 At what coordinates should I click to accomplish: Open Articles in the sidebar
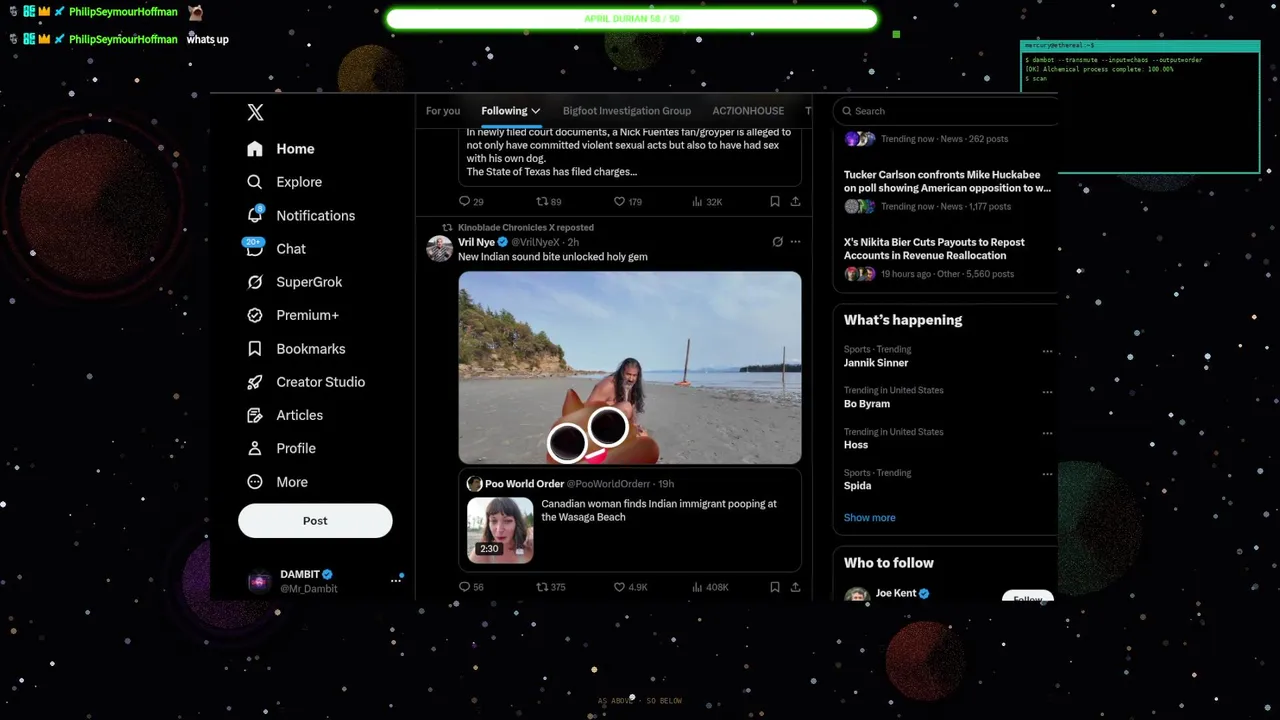coord(285,415)
